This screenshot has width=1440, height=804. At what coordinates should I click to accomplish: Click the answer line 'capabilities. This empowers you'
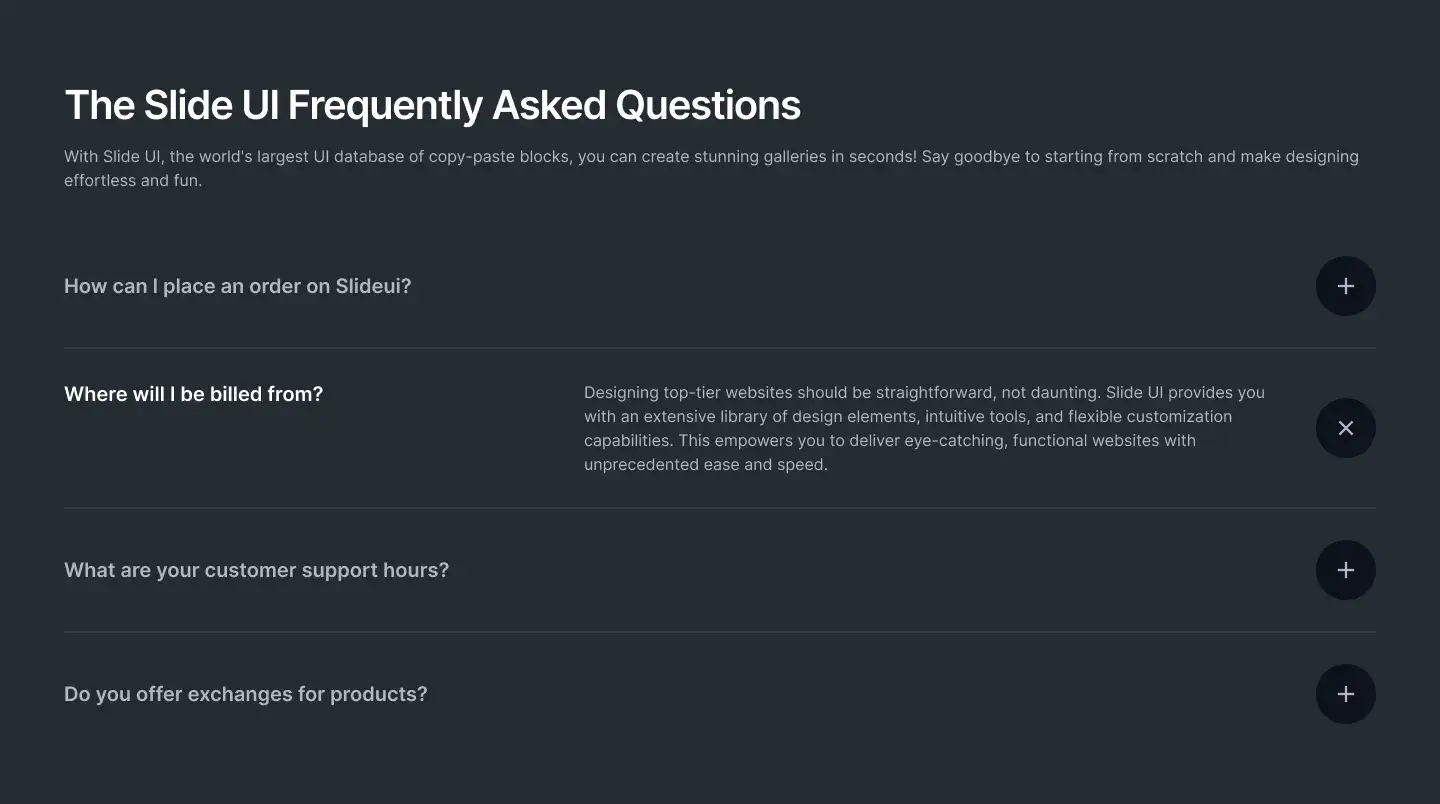pos(889,441)
